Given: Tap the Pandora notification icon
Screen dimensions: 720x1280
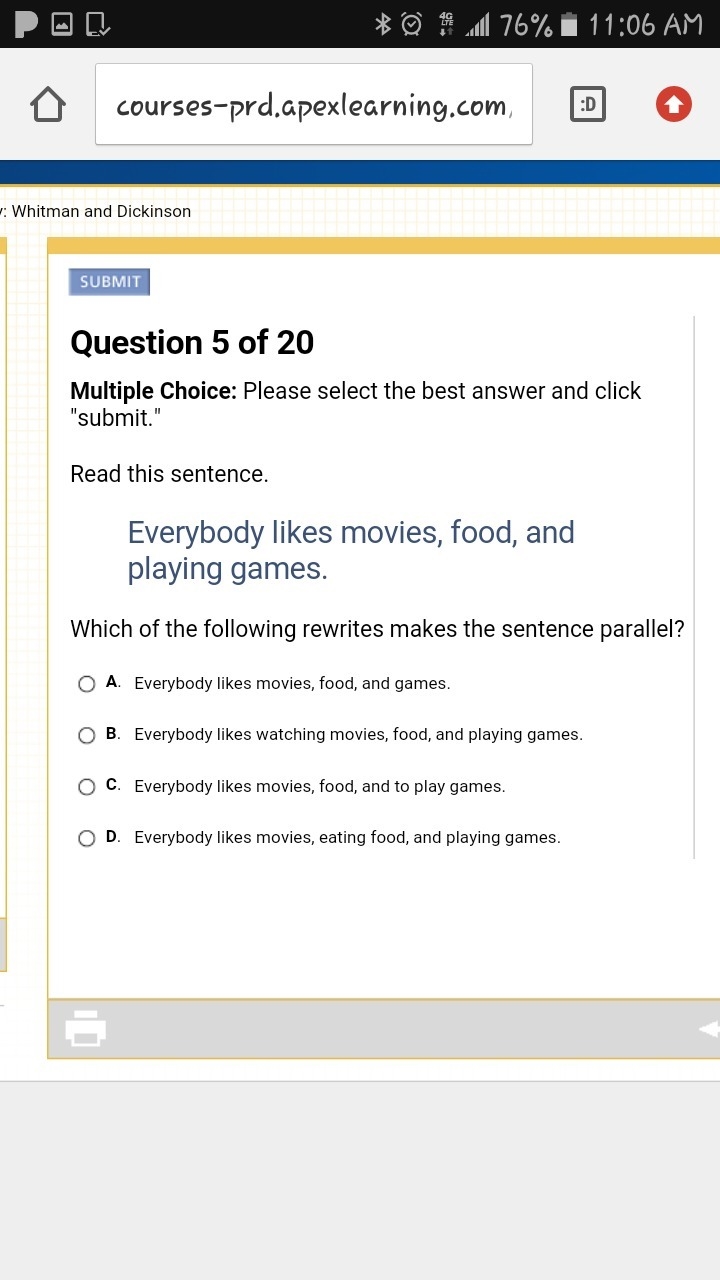Looking at the screenshot, I should 26,24.
